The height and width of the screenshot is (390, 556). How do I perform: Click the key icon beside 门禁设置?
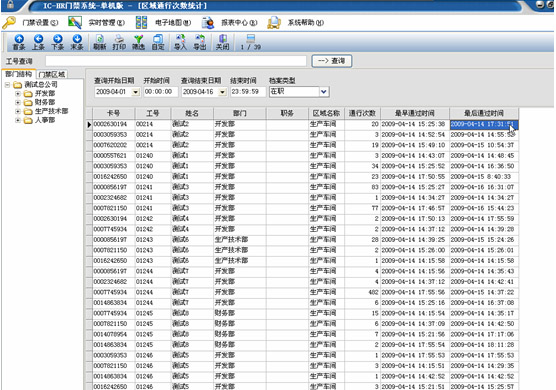point(10,22)
